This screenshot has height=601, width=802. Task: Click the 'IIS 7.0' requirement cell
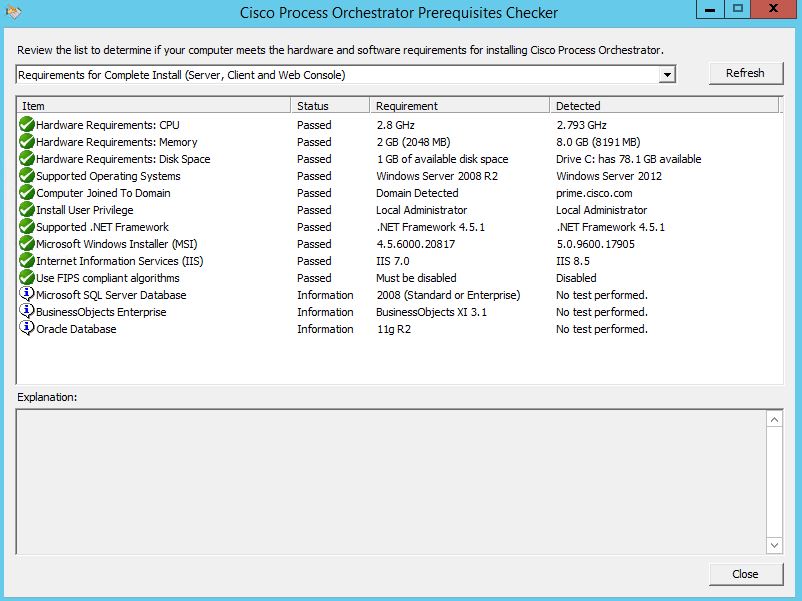click(393, 261)
